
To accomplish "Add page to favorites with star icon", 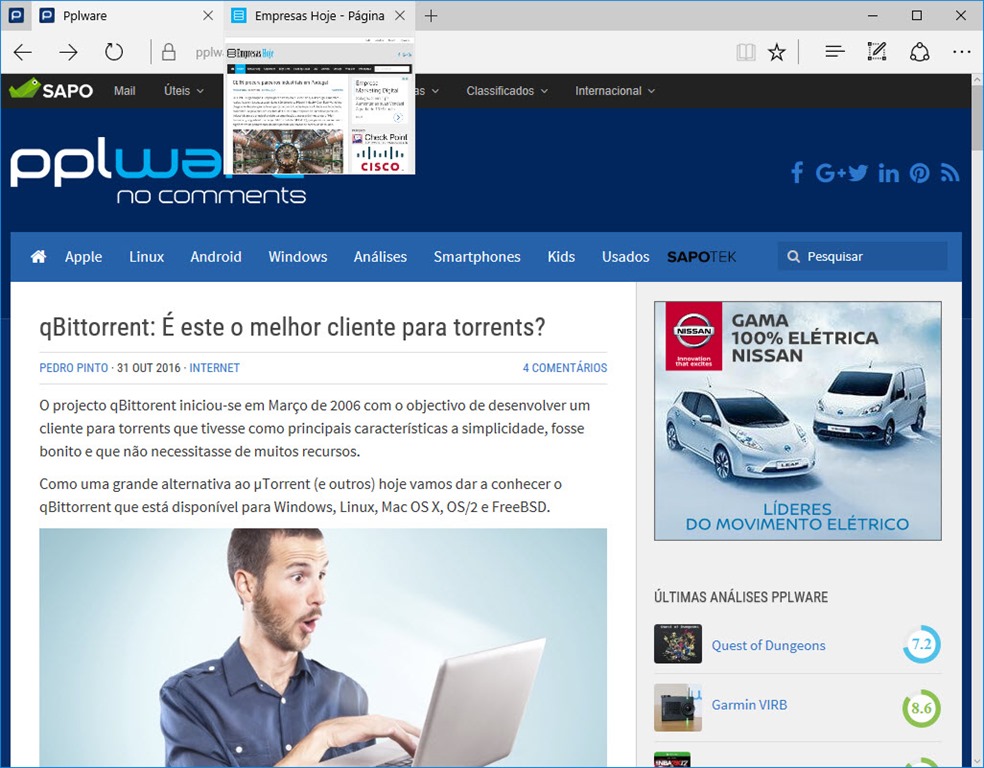I will (777, 52).
